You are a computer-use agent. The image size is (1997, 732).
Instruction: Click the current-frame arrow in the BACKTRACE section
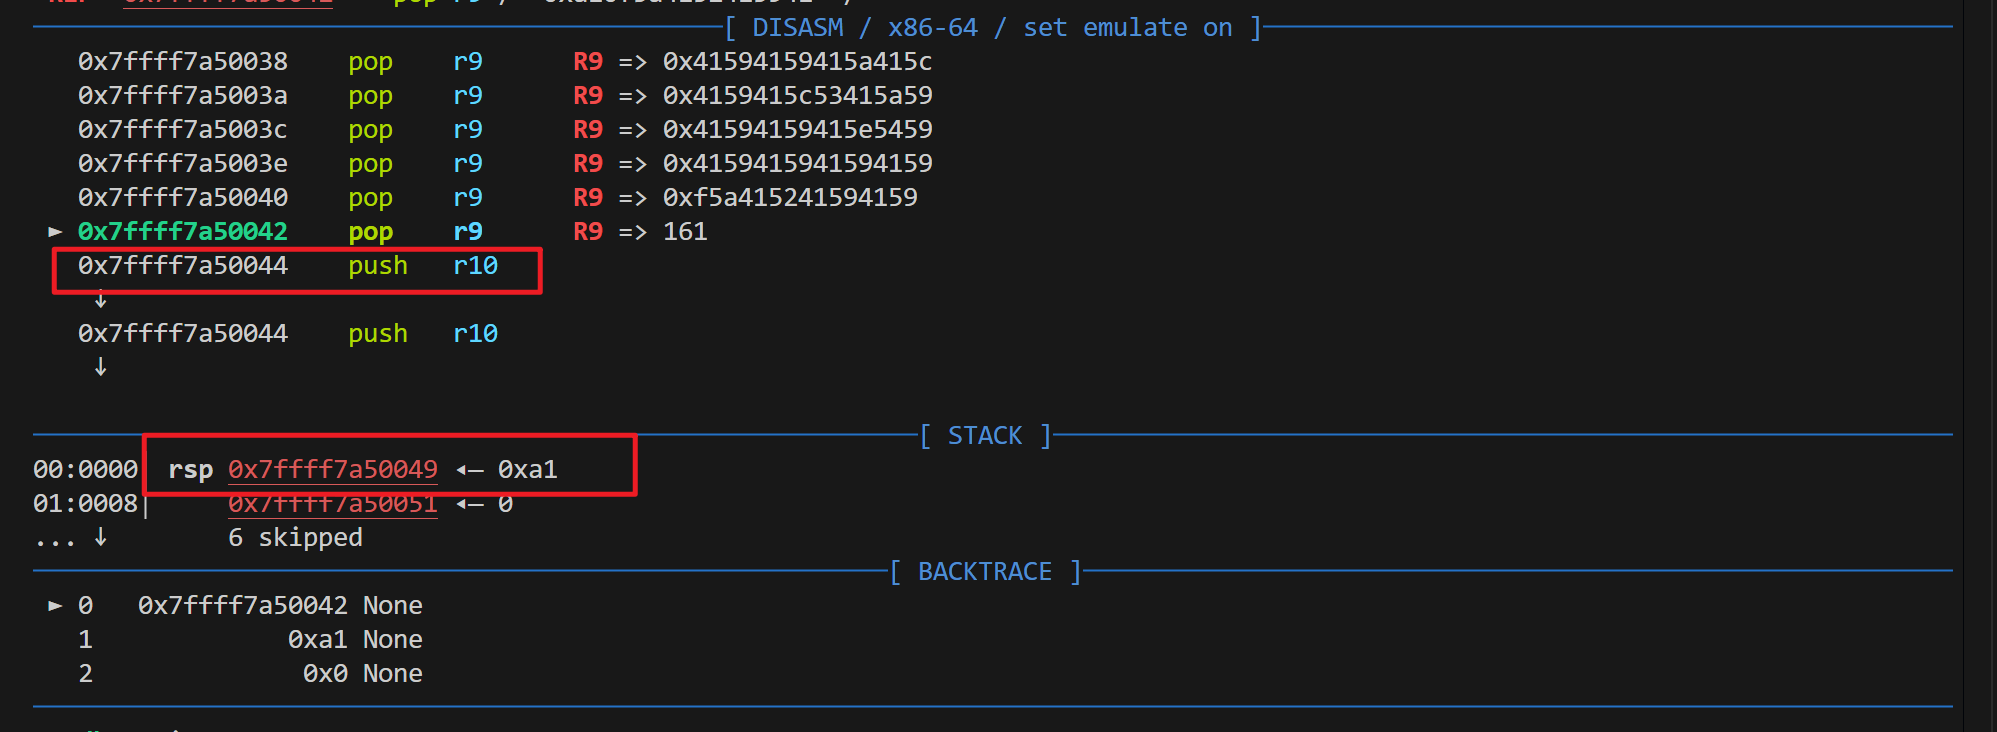55,606
